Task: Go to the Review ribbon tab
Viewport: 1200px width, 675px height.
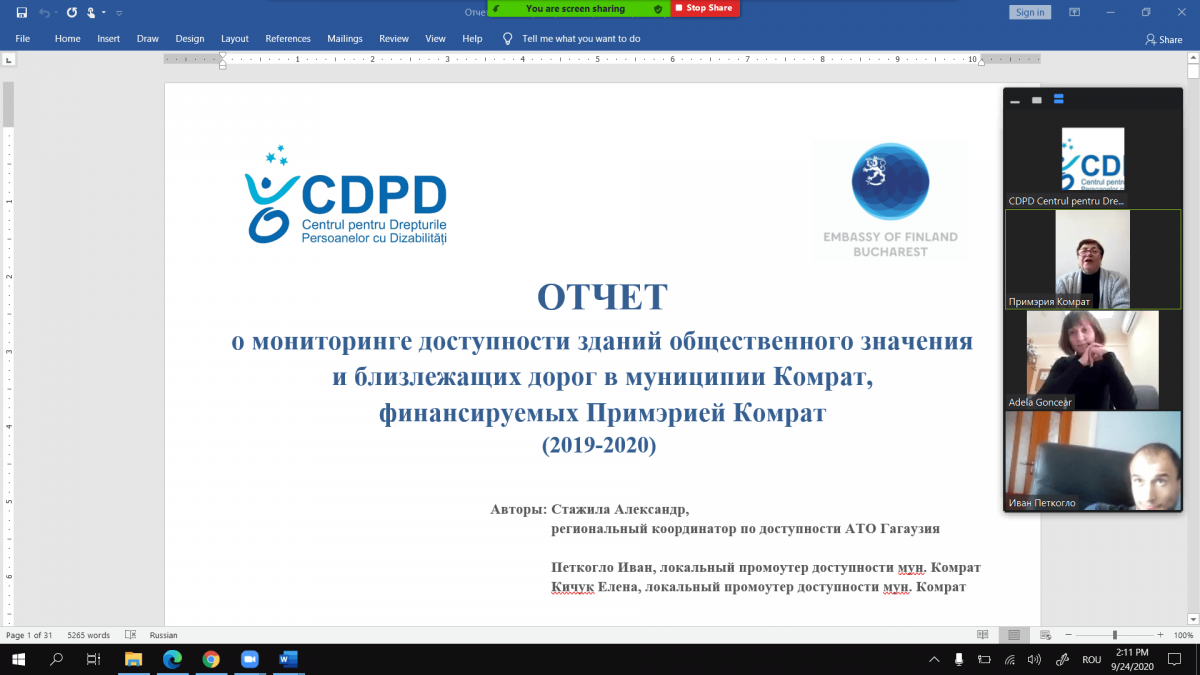Action: point(394,39)
